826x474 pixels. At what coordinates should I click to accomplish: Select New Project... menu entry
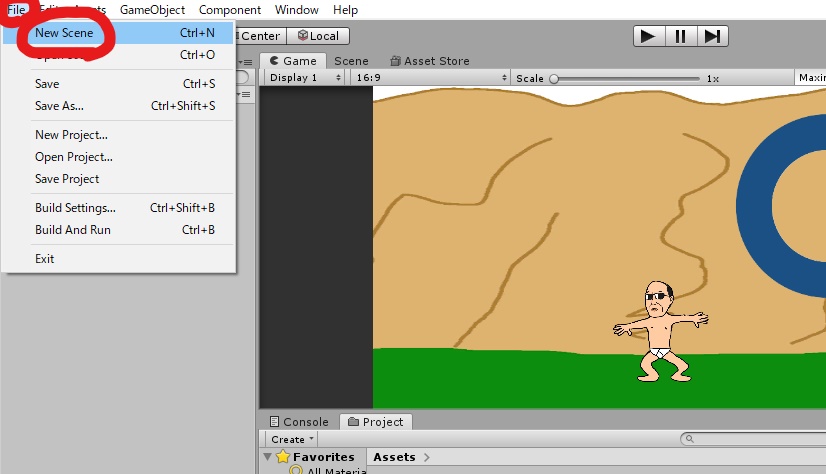[119, 135]
